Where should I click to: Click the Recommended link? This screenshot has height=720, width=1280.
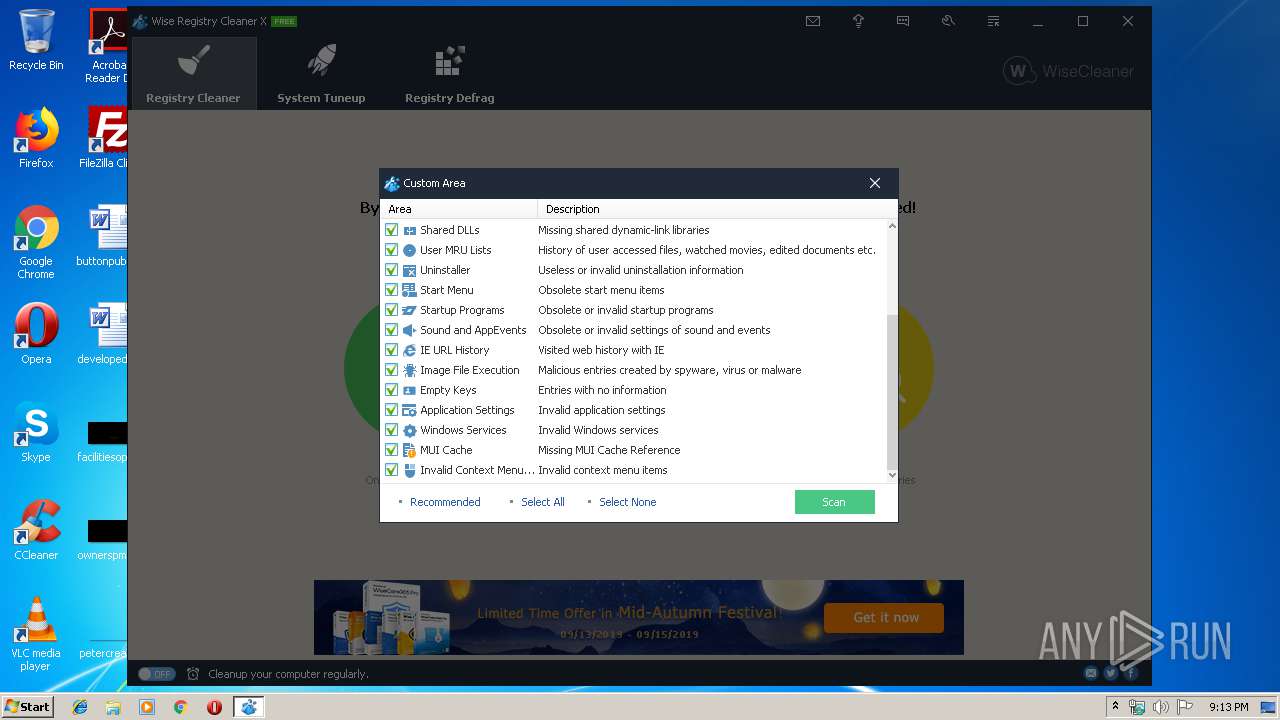tap(445, 502)
